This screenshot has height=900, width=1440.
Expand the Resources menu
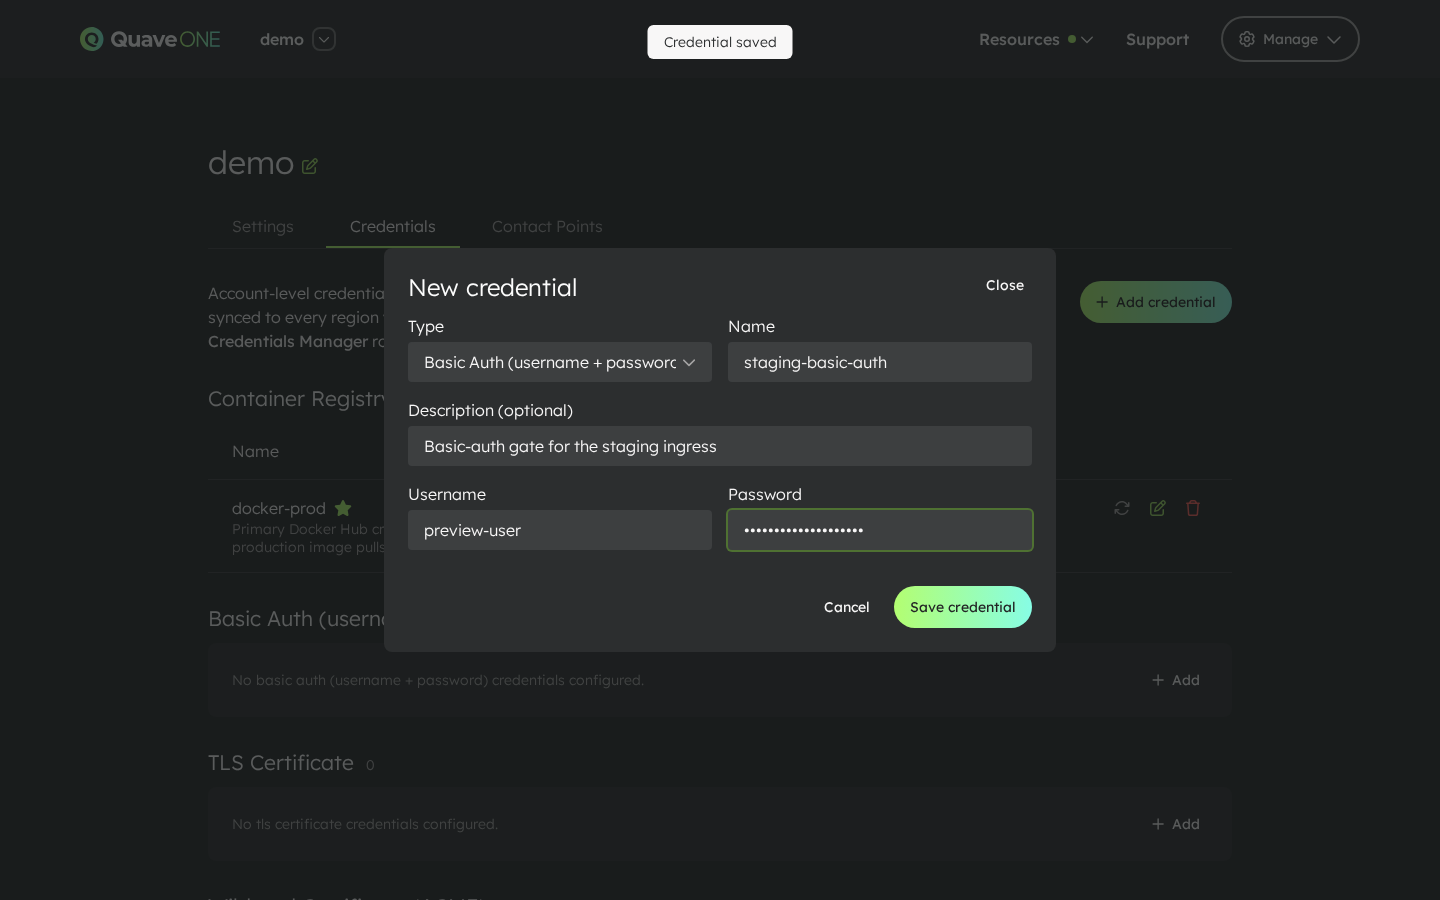[x=1020, y=40]
